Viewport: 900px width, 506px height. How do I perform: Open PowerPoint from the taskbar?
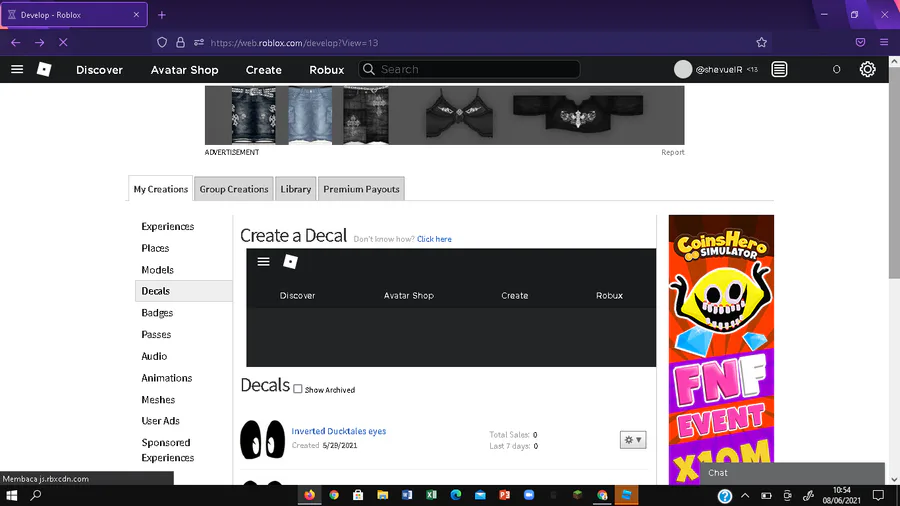[505, 495]
